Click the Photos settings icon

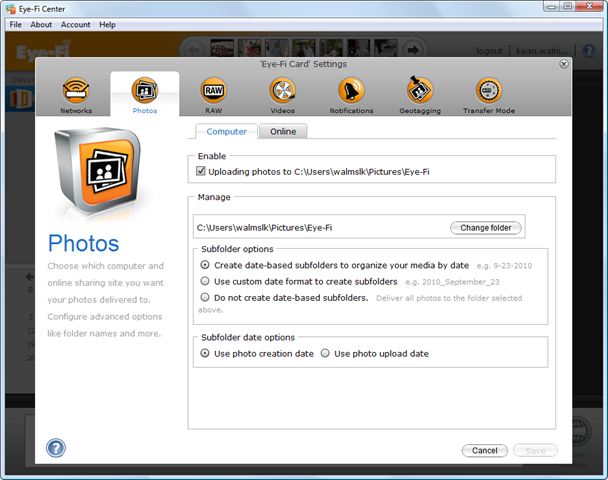click(x=144, y=92)
